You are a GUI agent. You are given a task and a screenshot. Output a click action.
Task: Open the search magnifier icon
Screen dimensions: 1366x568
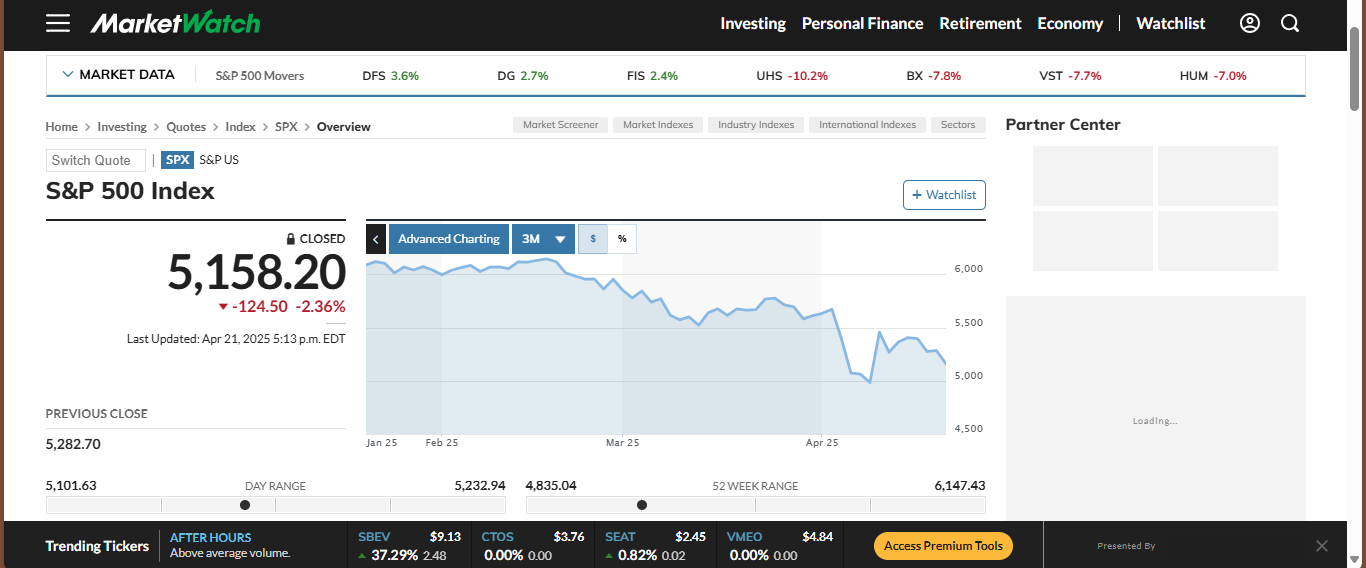[x=1290, y=23]
